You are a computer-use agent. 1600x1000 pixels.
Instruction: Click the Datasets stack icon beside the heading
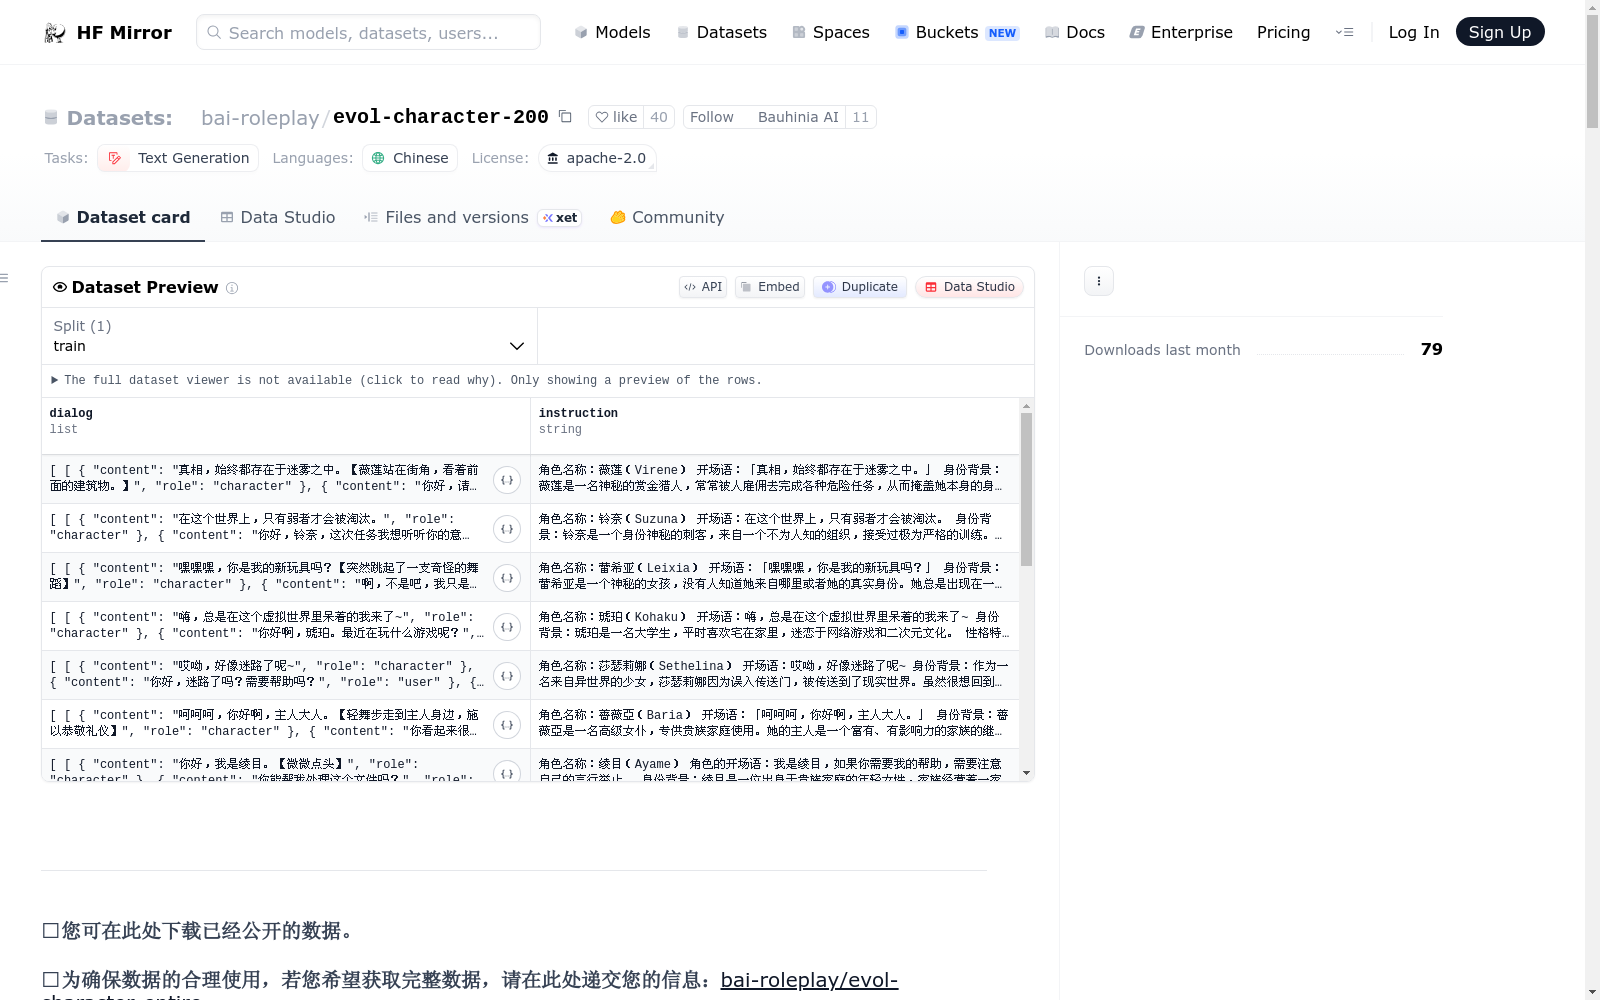[51, 118]
